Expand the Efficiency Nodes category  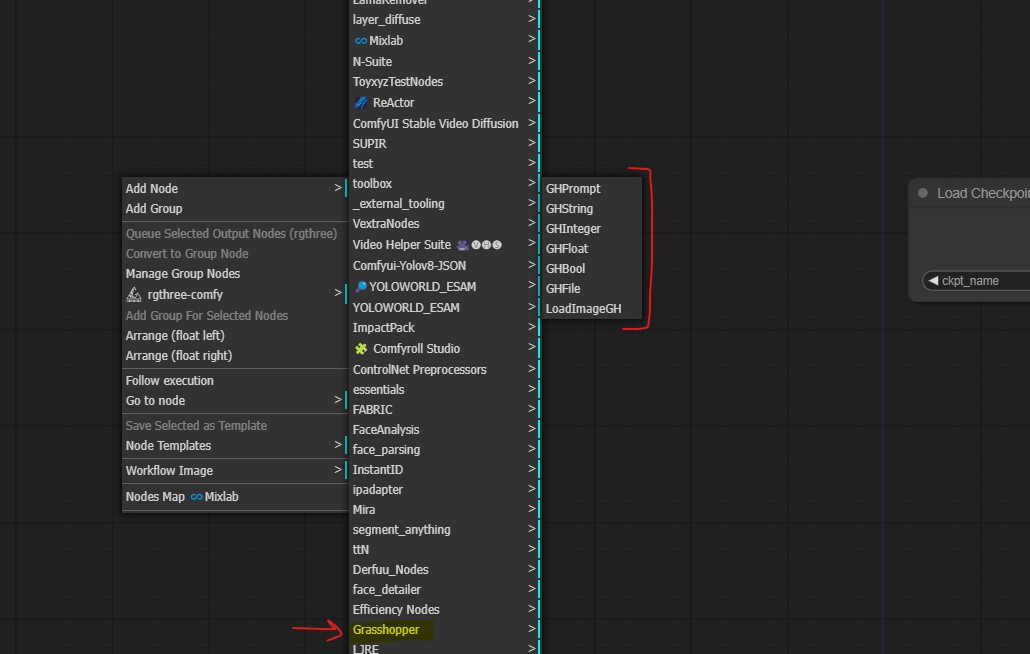click(444, 610)
